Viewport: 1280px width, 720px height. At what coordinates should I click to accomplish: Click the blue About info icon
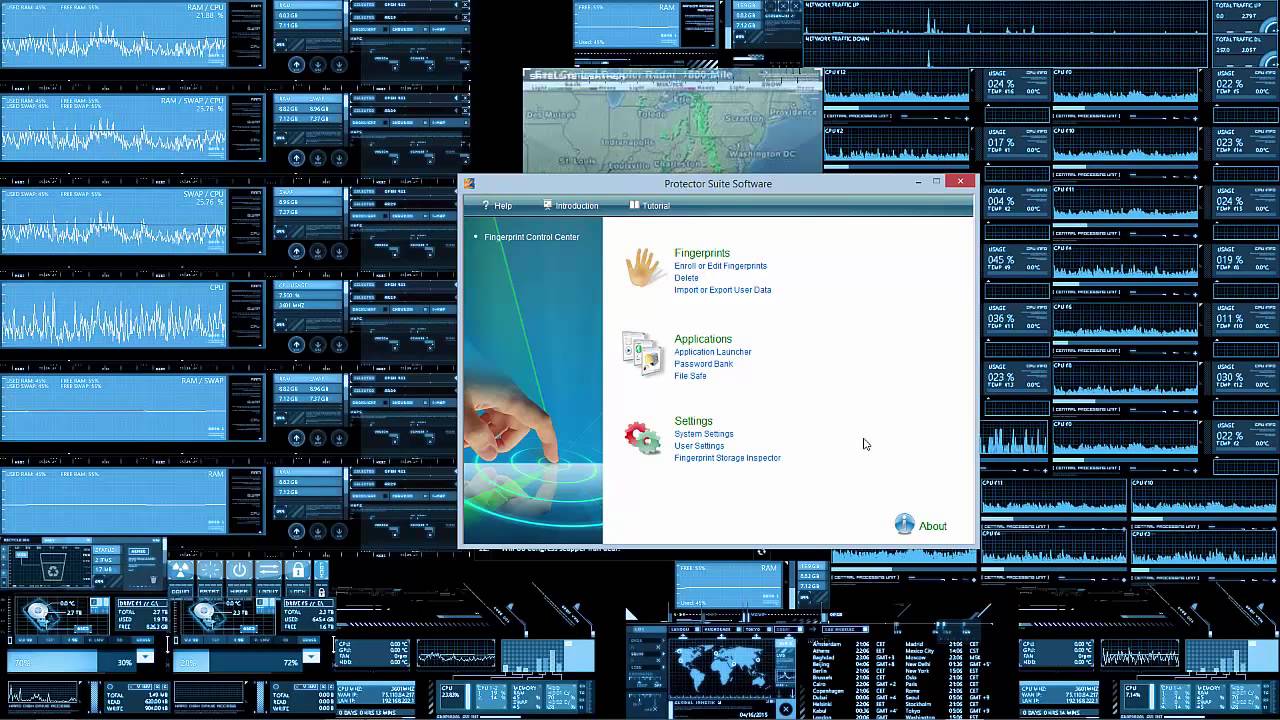pyautogui.click(x=904, y=524)
